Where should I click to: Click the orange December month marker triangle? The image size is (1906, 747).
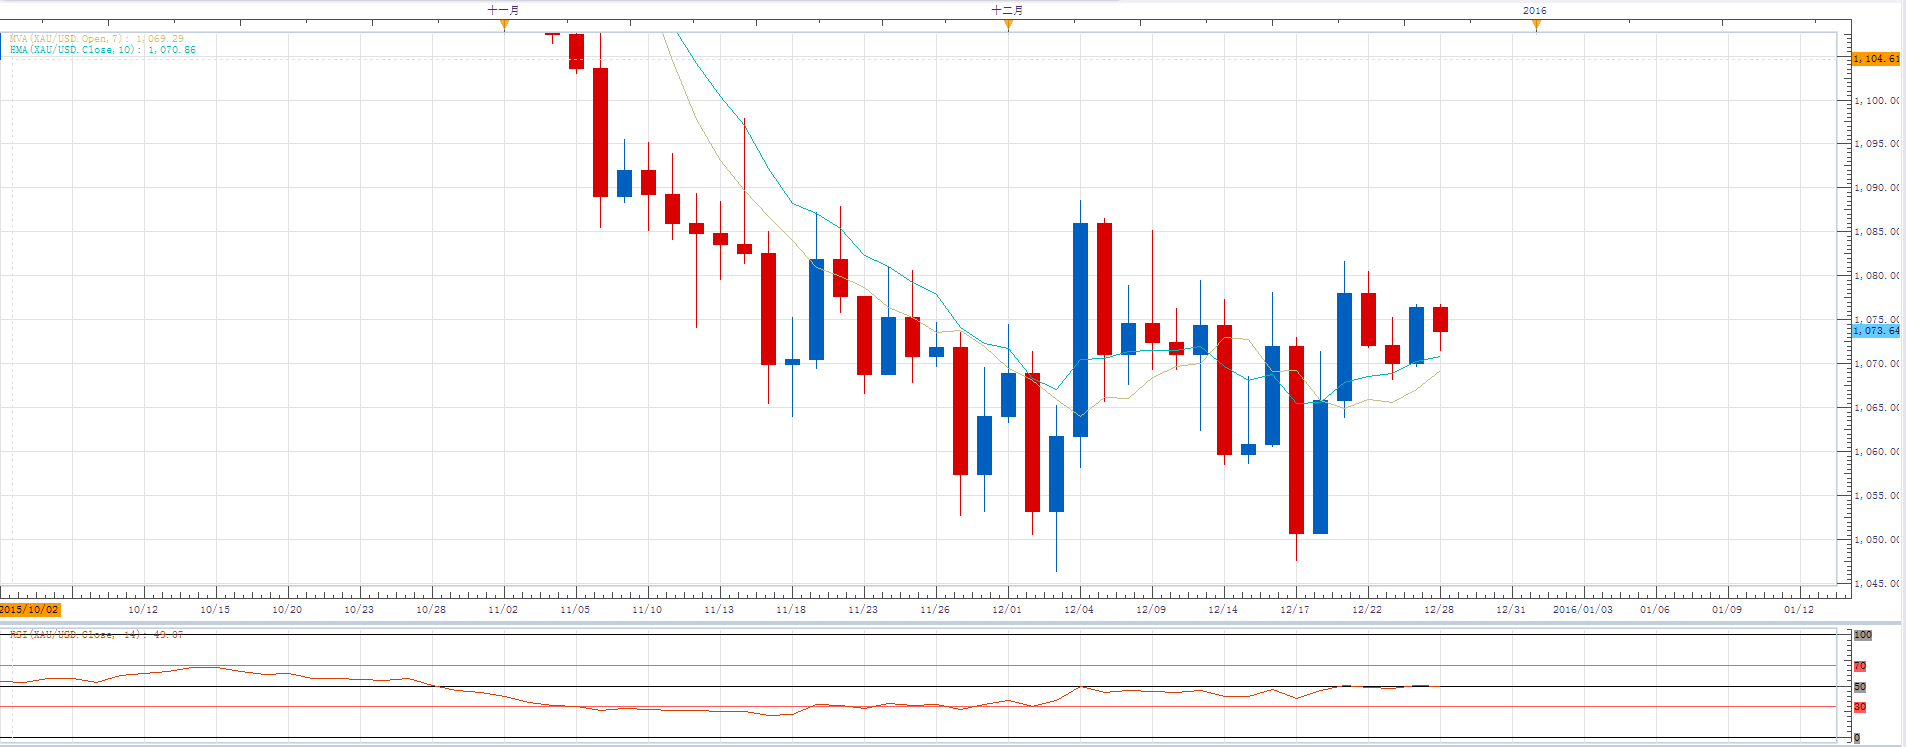tap(1008, 25)
